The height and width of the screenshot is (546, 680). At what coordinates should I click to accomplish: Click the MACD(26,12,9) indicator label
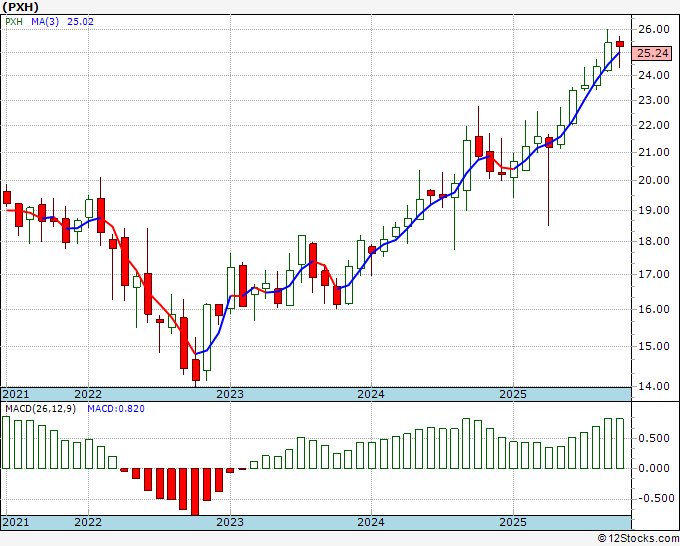tap(40, 409)
